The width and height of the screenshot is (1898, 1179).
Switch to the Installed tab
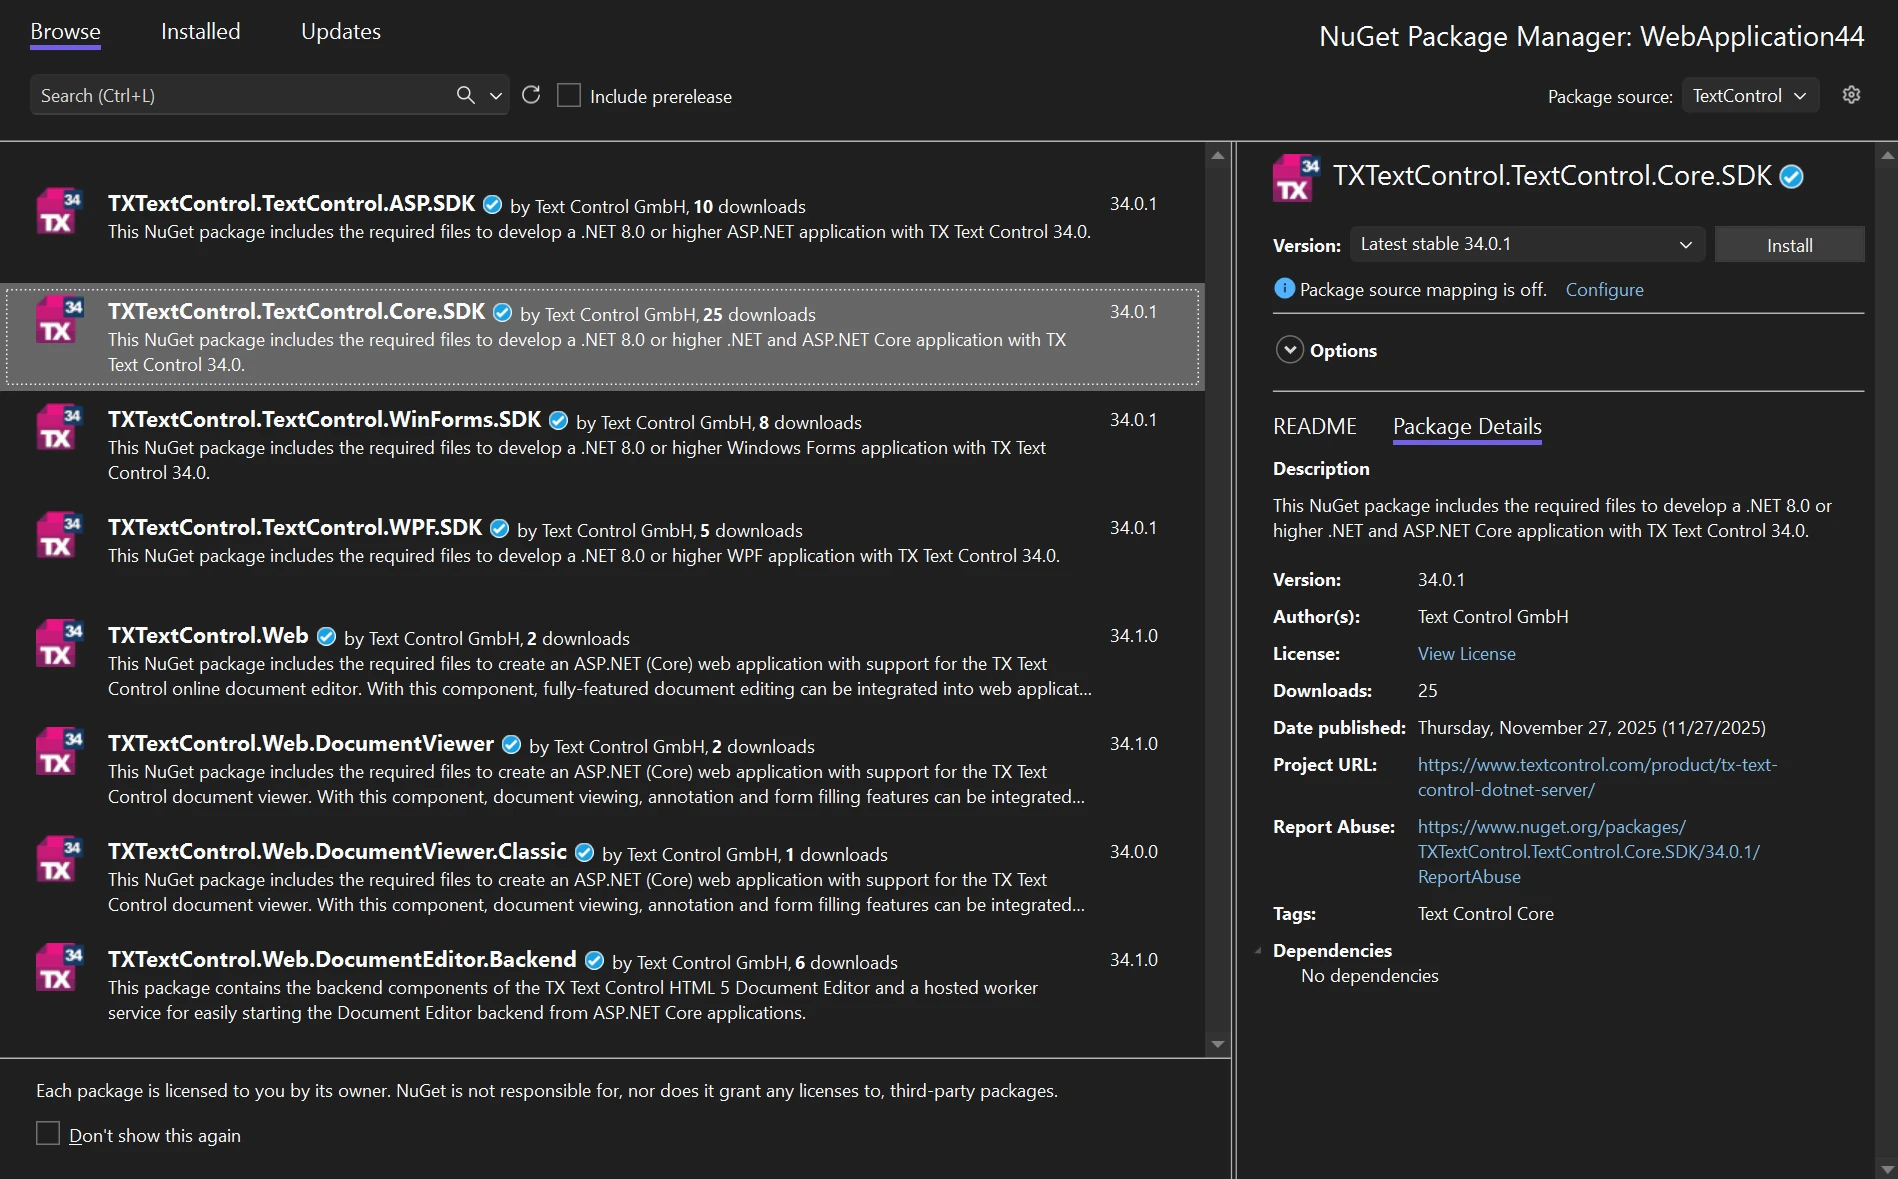point(200,31)
